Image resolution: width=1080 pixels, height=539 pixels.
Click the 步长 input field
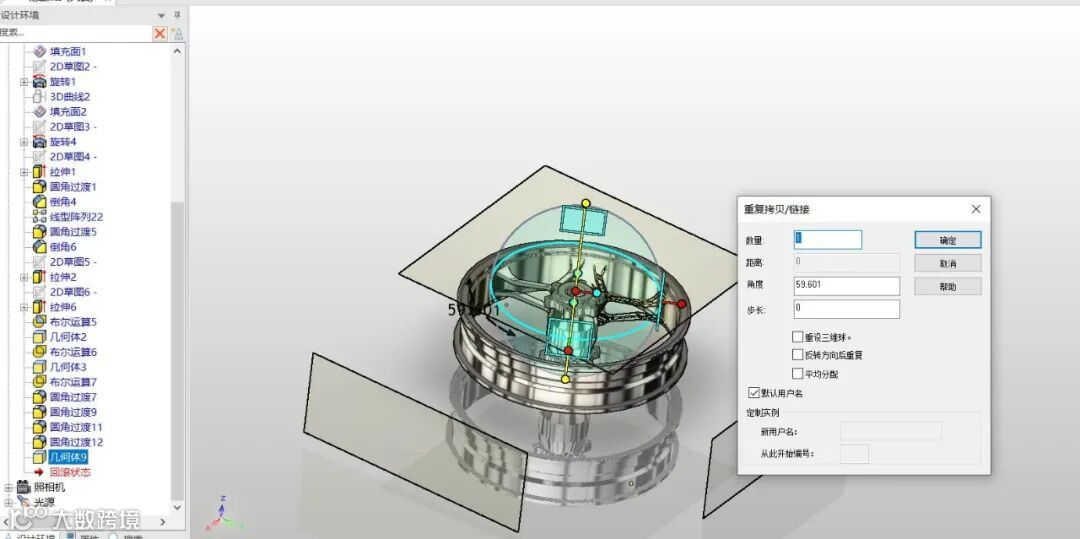click(x=847, y=309)
